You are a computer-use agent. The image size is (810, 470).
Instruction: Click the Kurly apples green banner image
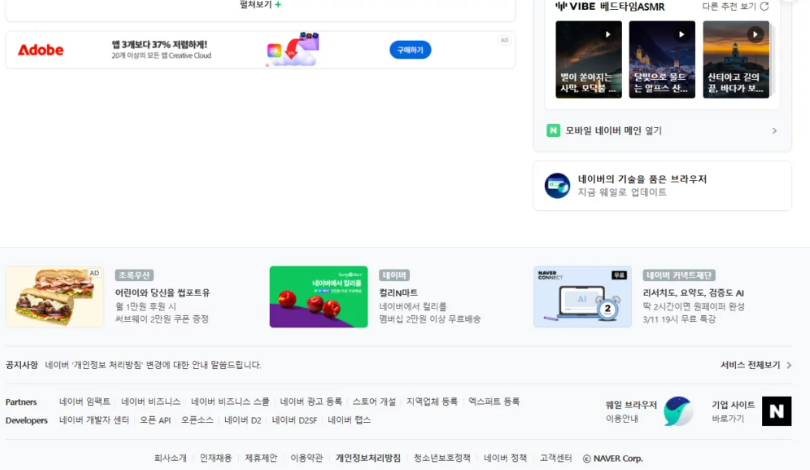pyautogui.click(x=319, y=296)
